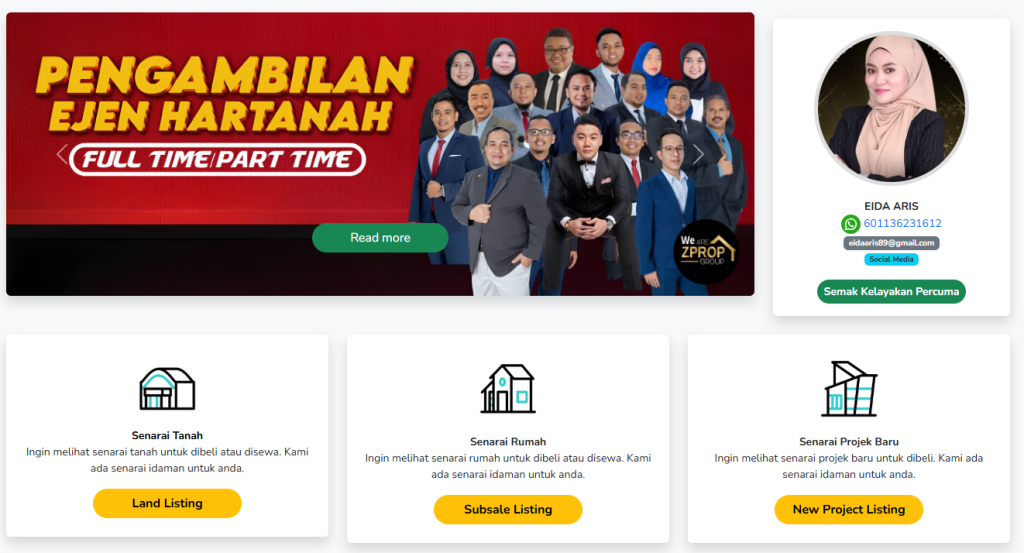
Task: Click the Senarai Projek Baru building icon
Action: pyautogui.click(x=849, y=388)
